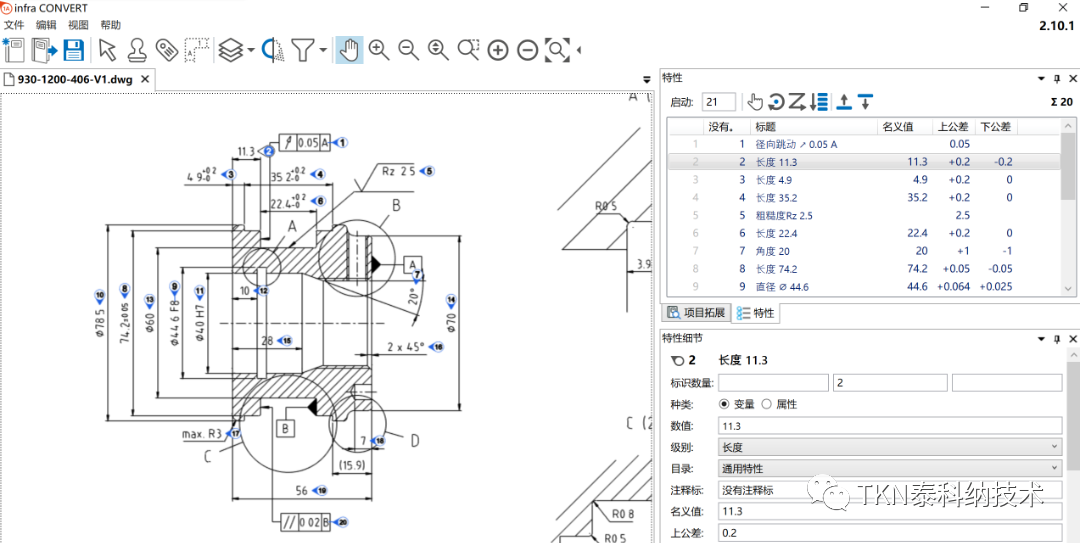This screenshot has width=1080, height=543.
Task: Open the 目录 dropdown showing 通用特性
Action: tap(889, 468)
